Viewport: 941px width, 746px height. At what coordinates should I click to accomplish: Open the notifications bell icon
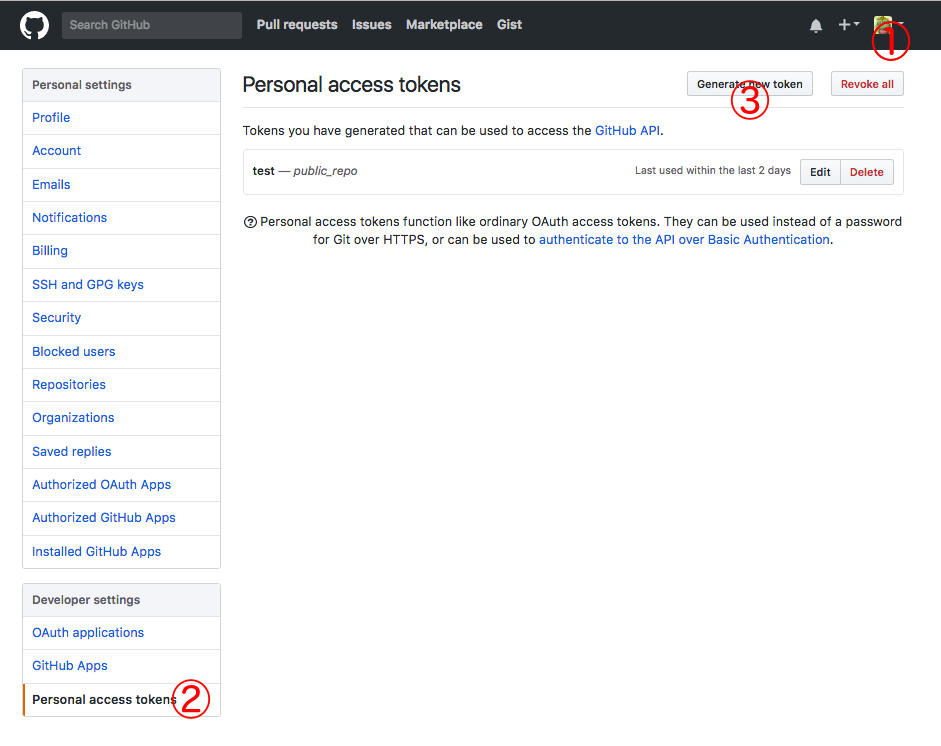(816, 25)
